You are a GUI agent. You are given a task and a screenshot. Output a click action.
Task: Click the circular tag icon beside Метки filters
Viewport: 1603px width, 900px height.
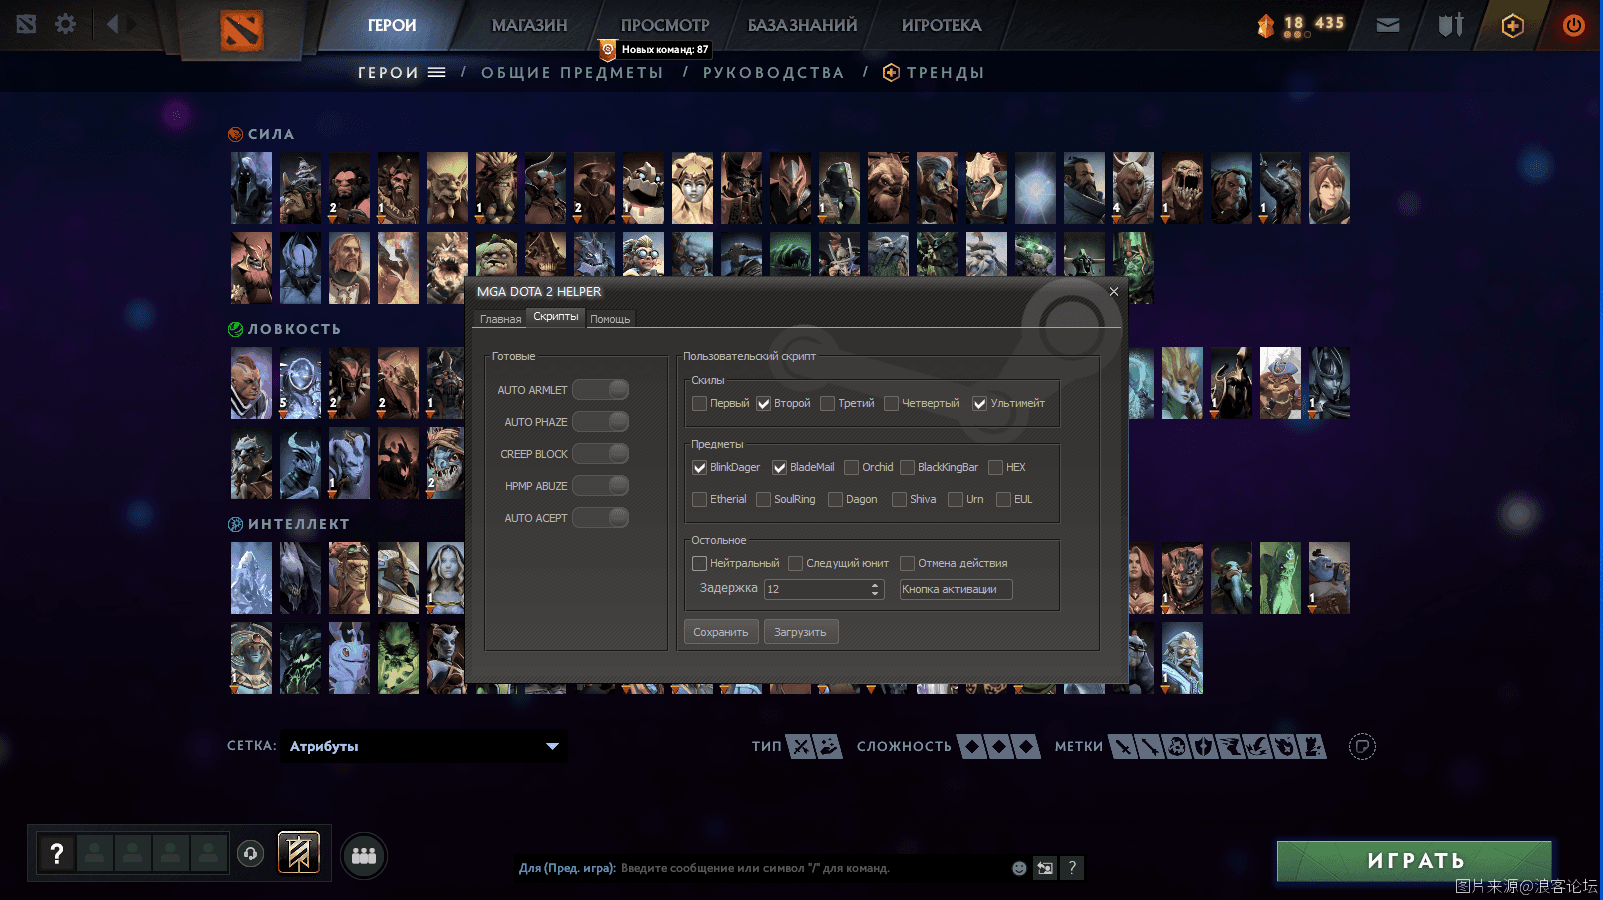pyautogui.click(x=1362, y=746)
